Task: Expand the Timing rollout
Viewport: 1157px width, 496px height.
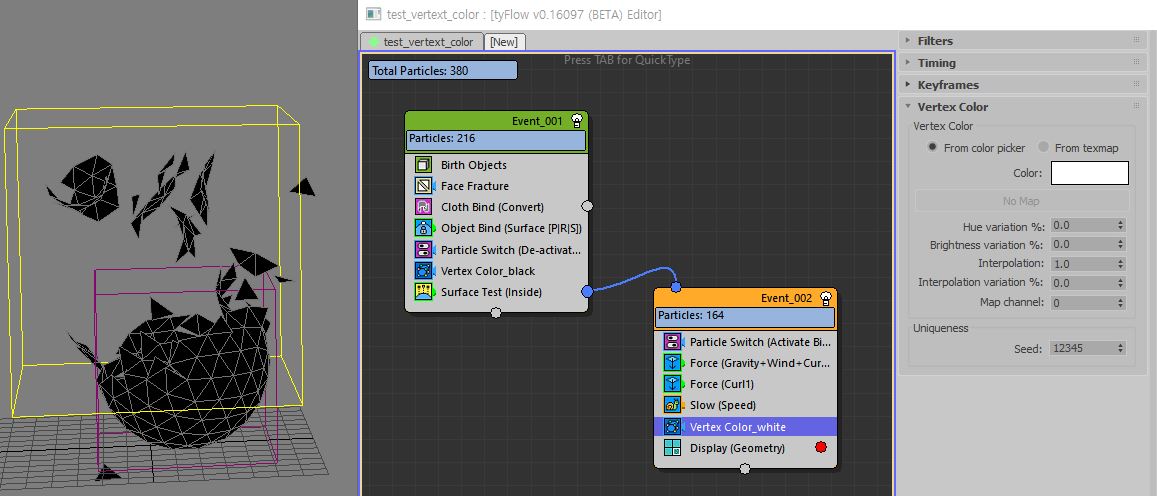Action: coord(936,63)
